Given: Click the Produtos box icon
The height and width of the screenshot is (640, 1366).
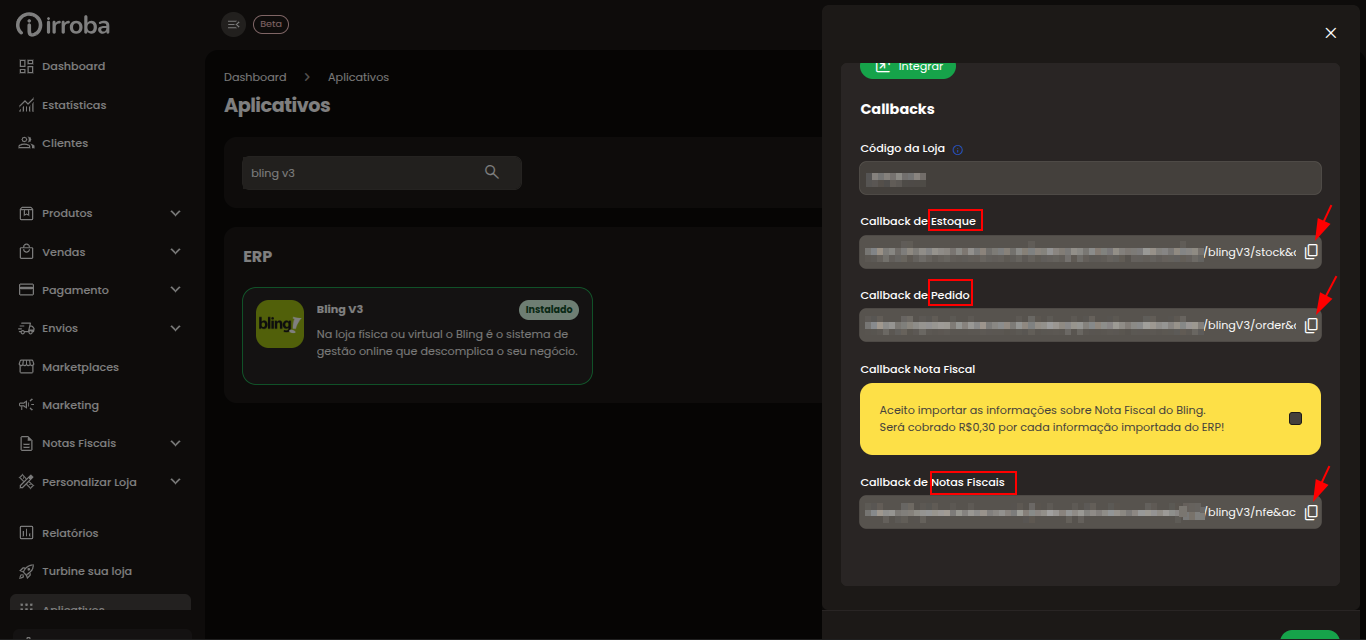Looking at the screenshot, I should pyautogui.click(x=27, y=213).
